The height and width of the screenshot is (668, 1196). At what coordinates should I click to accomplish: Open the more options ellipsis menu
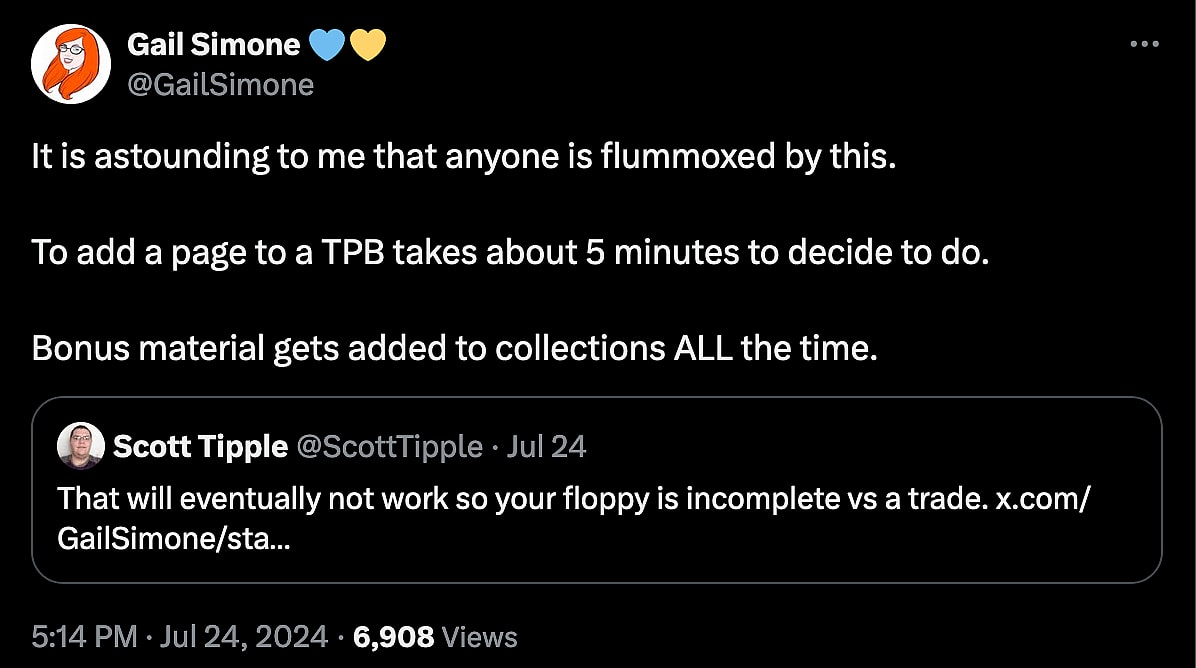point(1144,44)
